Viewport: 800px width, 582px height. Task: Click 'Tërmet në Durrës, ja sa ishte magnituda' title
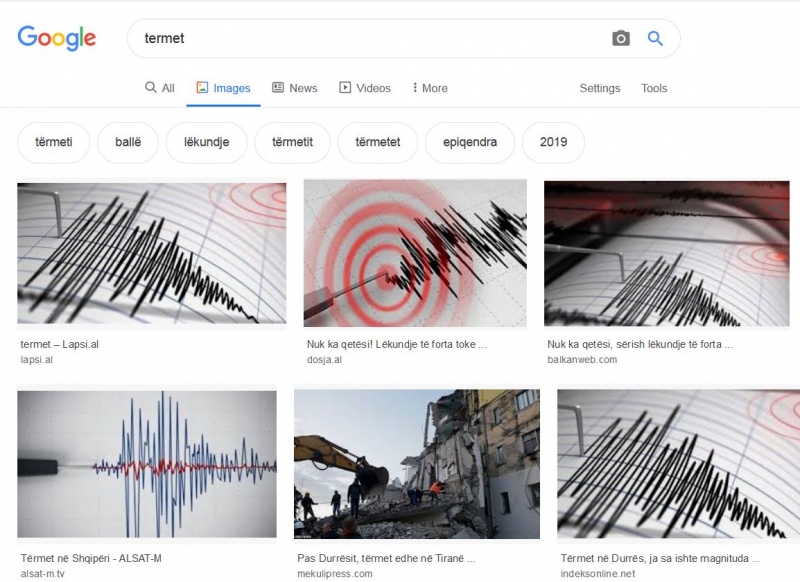click(660, 559)
